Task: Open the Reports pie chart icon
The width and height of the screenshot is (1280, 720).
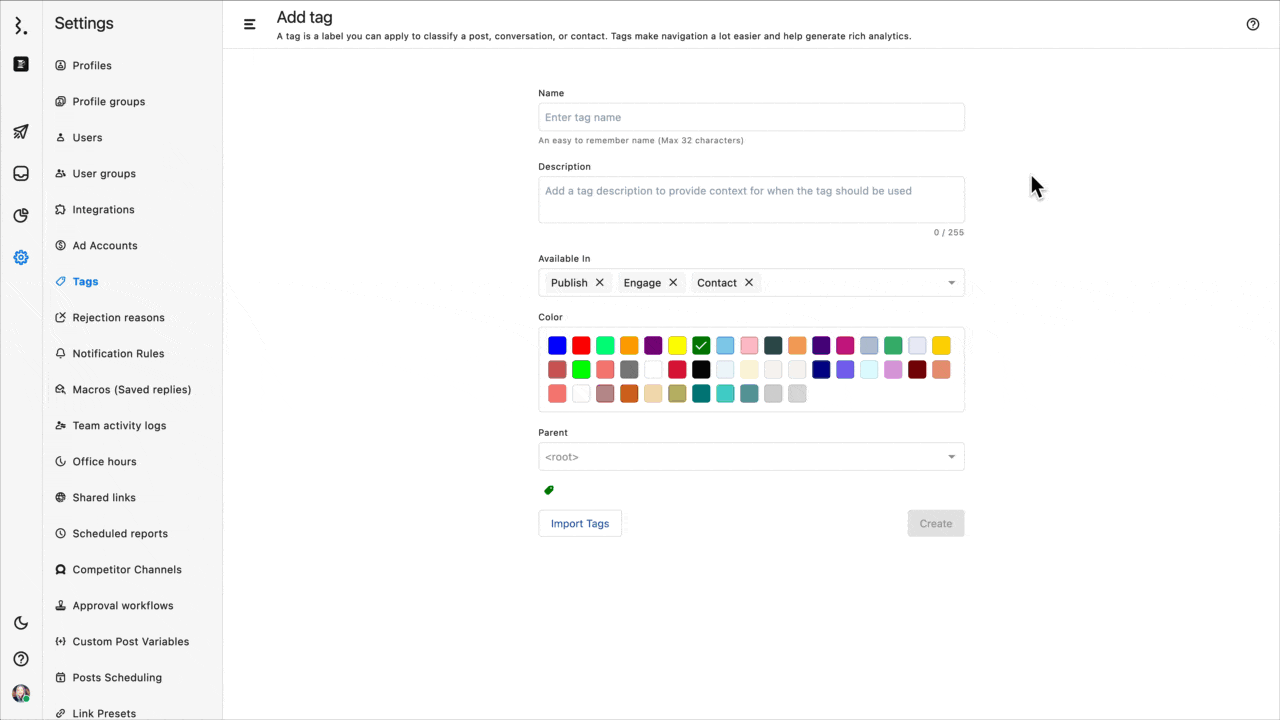Action: 20,215
